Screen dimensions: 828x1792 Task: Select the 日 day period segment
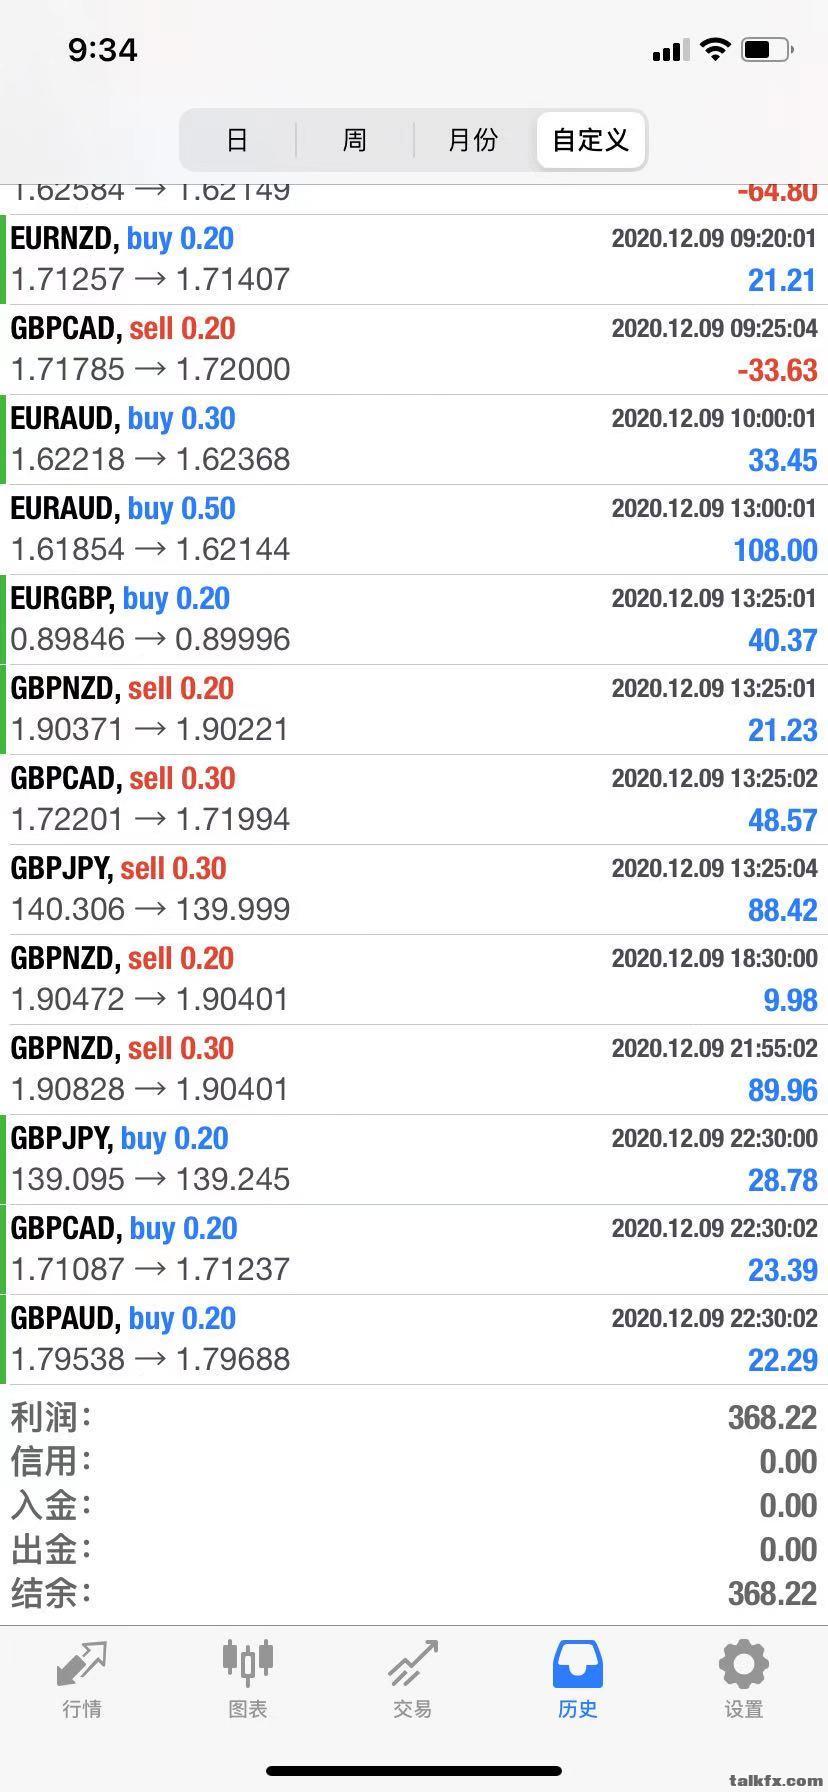pos(237,139)
